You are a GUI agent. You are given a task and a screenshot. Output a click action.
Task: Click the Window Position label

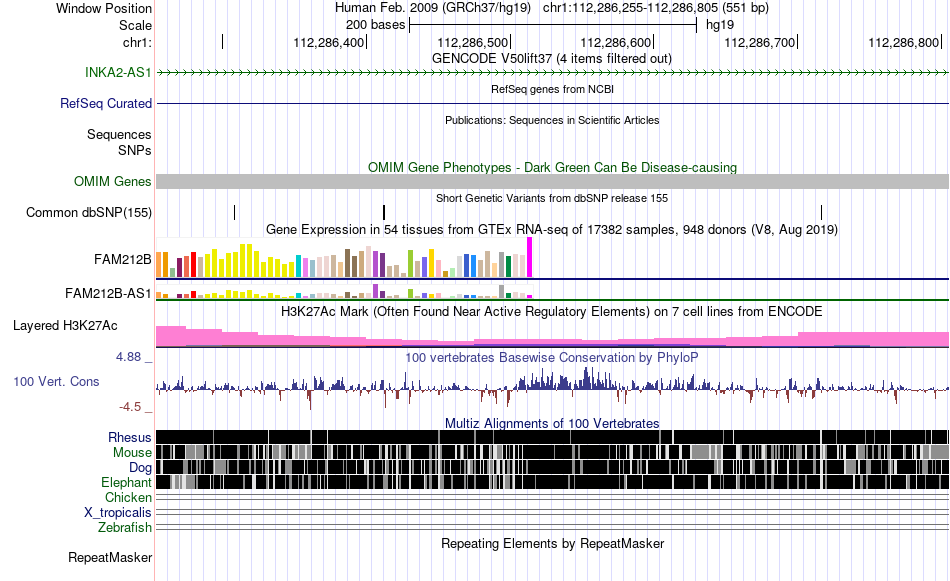coord(104,8)
